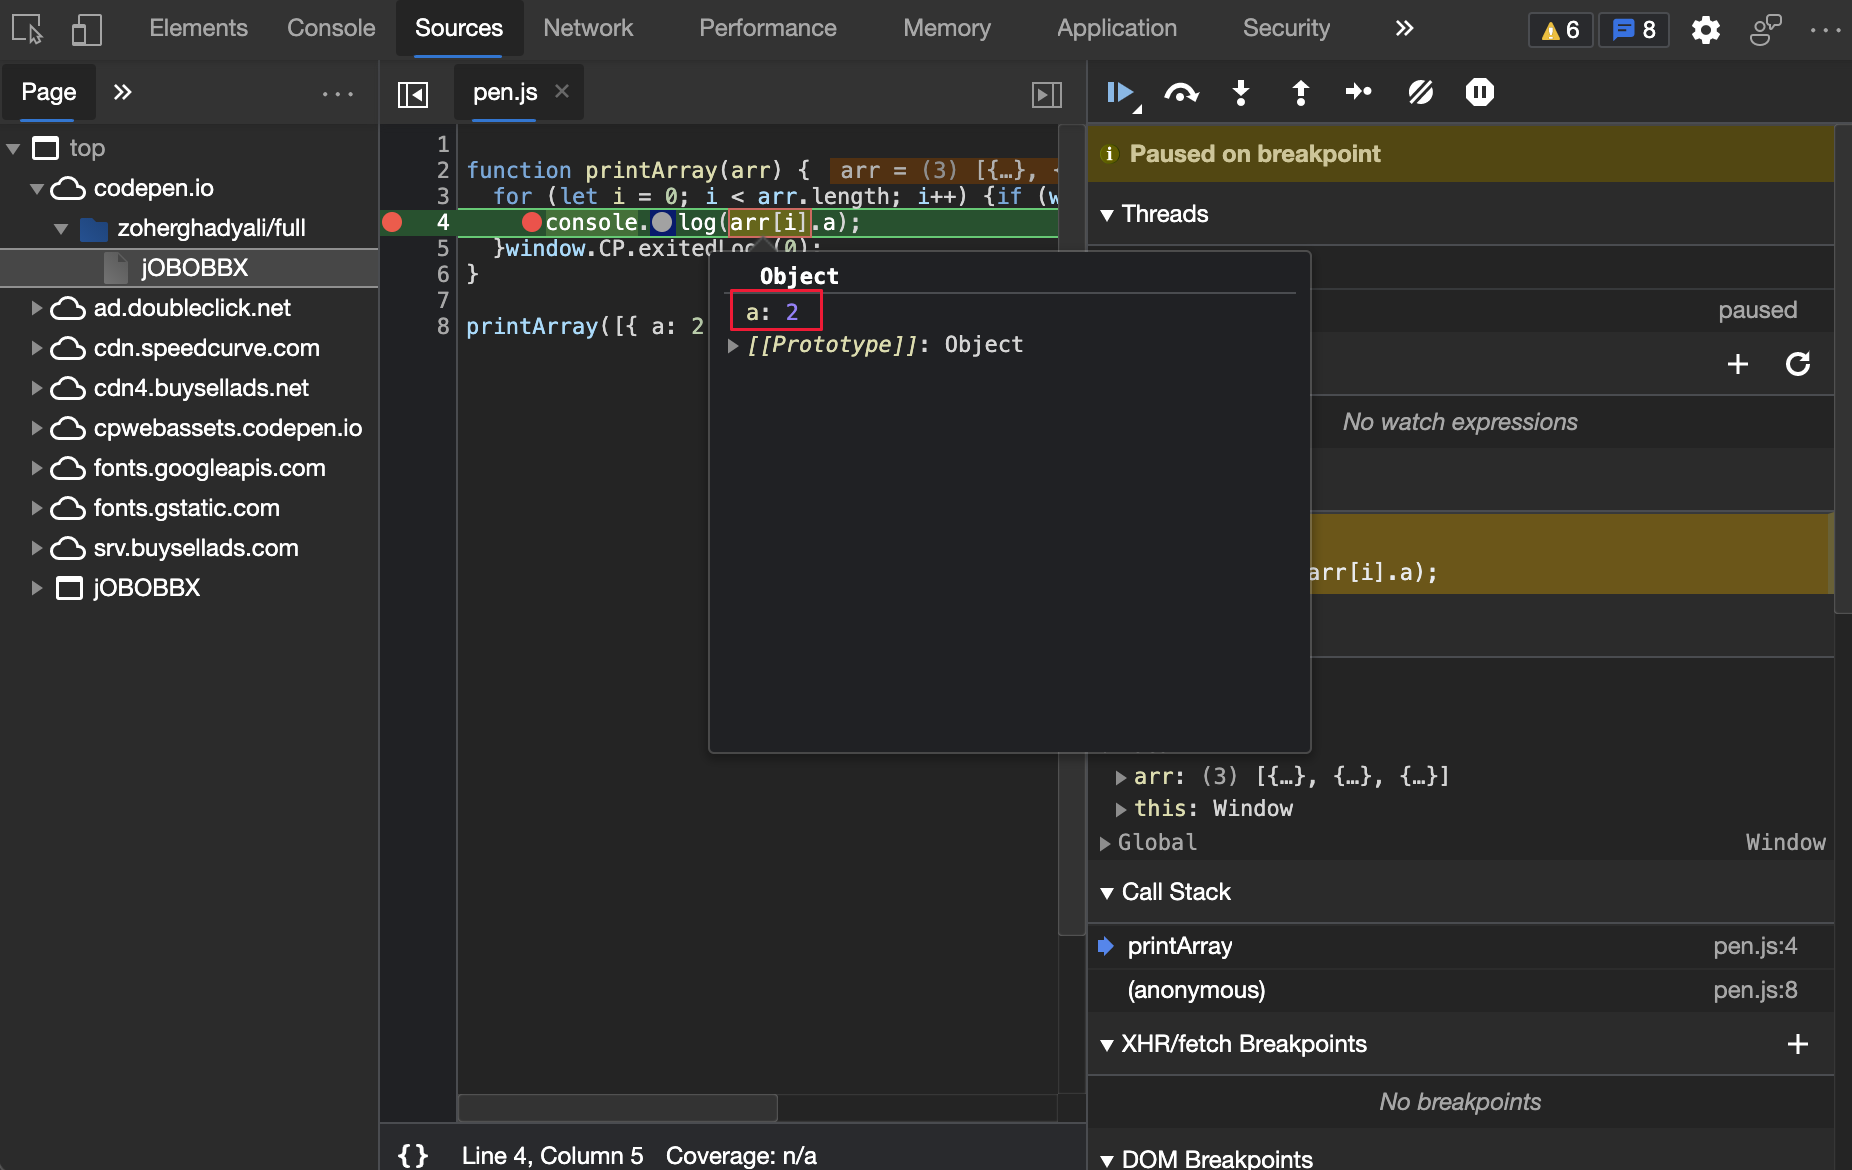Collapse the Threads section

pos(1108,213)
